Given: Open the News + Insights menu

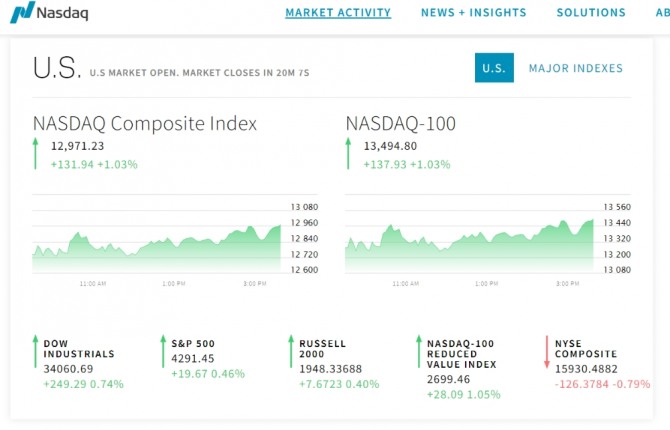Looking at the screenshot, I should (x=474, y=13).
